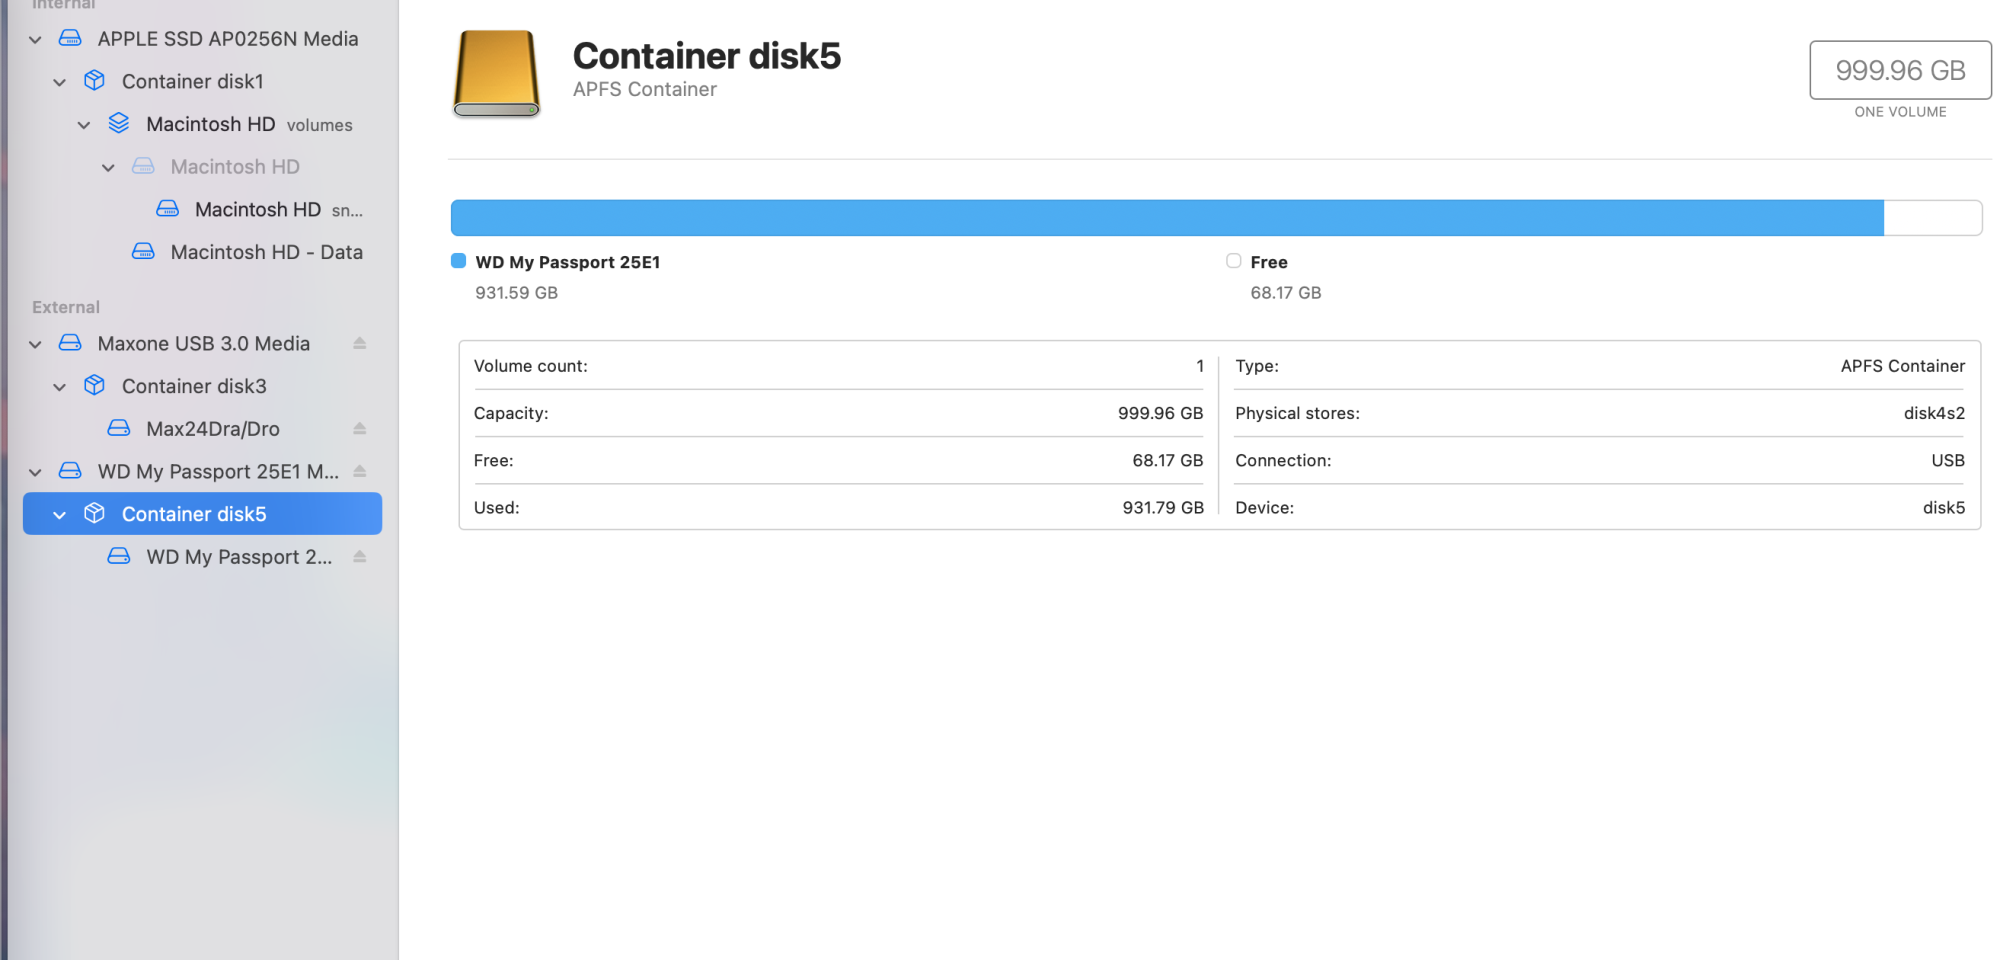
Task: Click the 999.96 GB value in the Capacity row
Action: coord(1161,413)
